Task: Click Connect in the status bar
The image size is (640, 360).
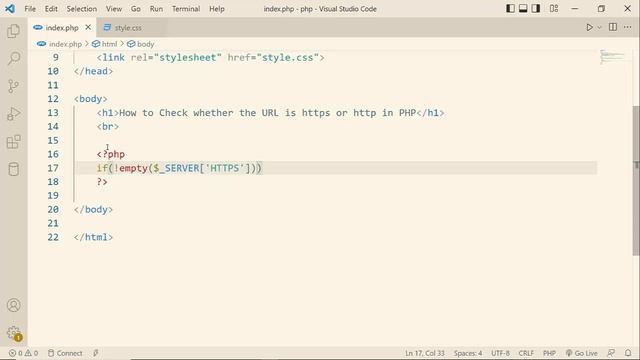Action: pyautogui.click(x=65, y=353)
